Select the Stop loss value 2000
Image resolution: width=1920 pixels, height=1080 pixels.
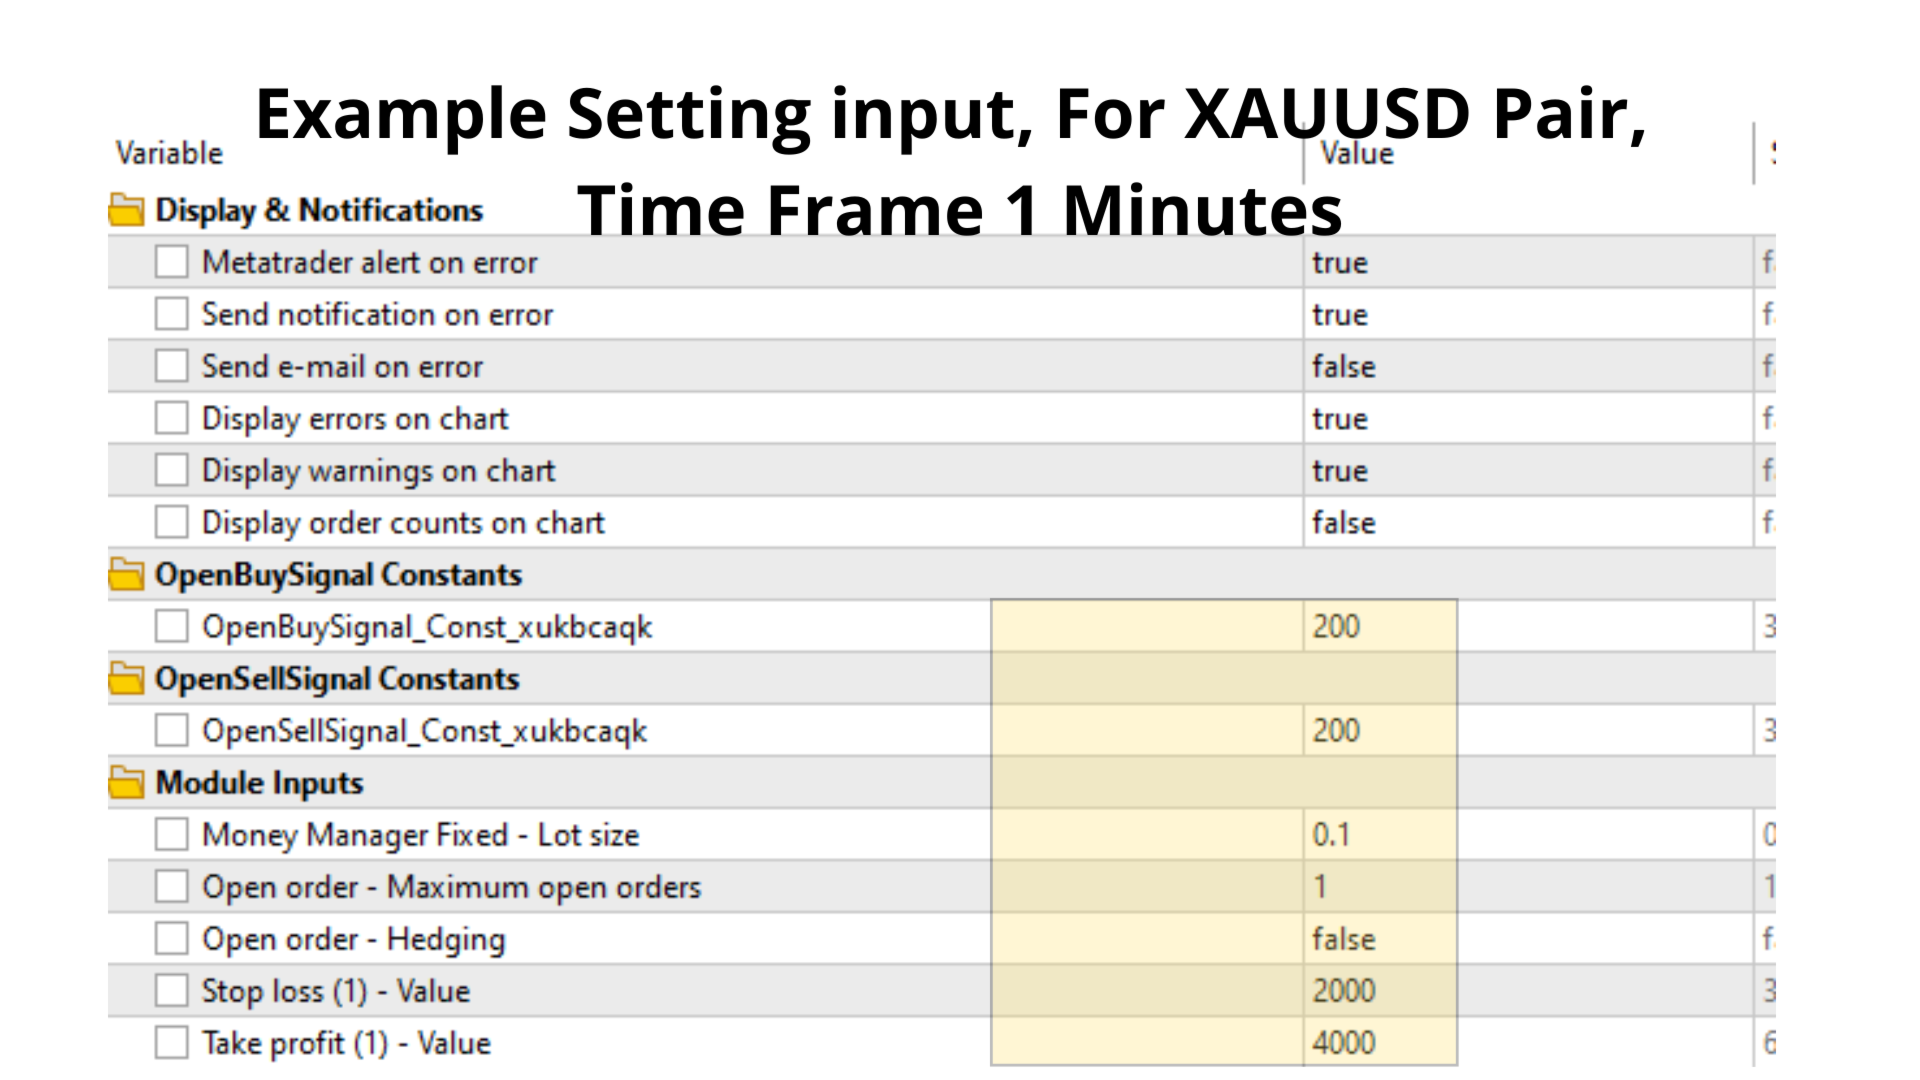point(1343,991)
